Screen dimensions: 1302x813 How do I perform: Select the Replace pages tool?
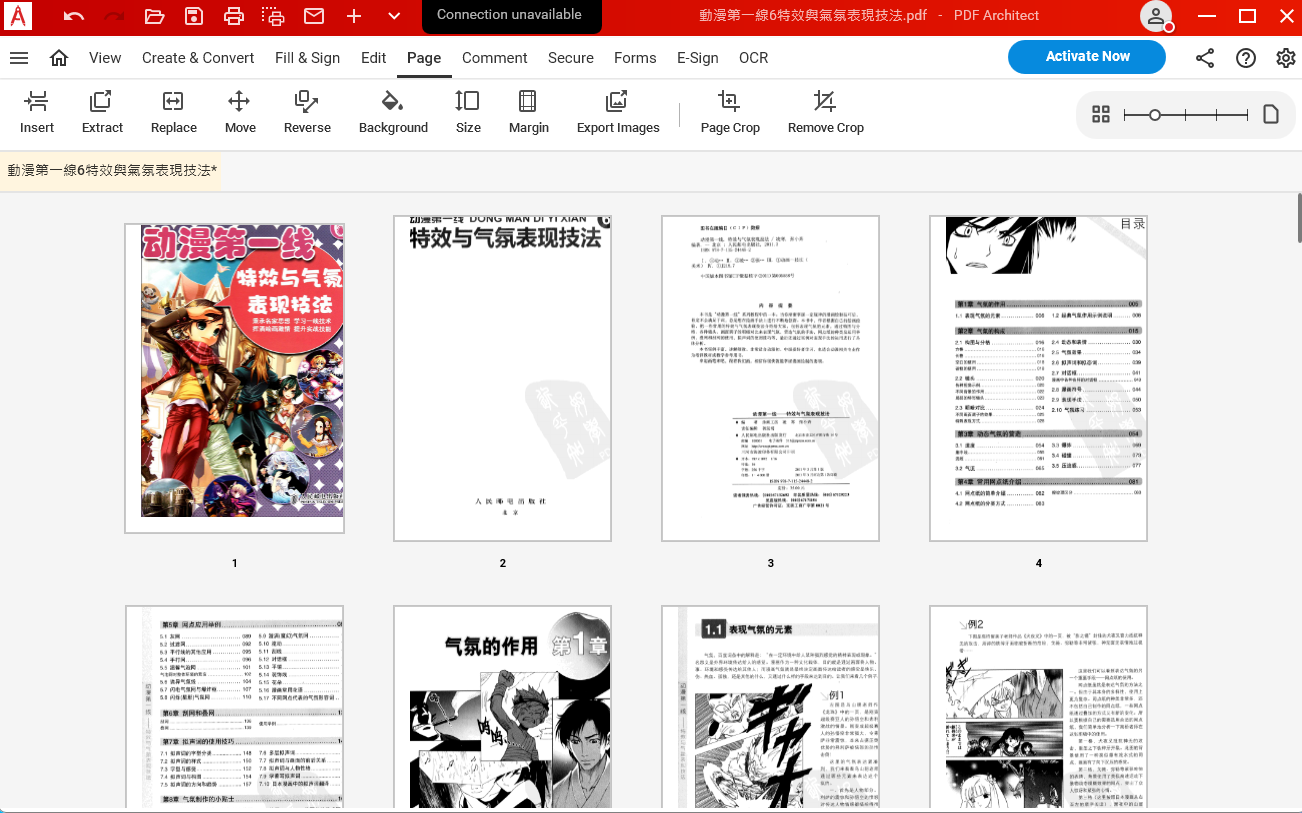(174, 112)
